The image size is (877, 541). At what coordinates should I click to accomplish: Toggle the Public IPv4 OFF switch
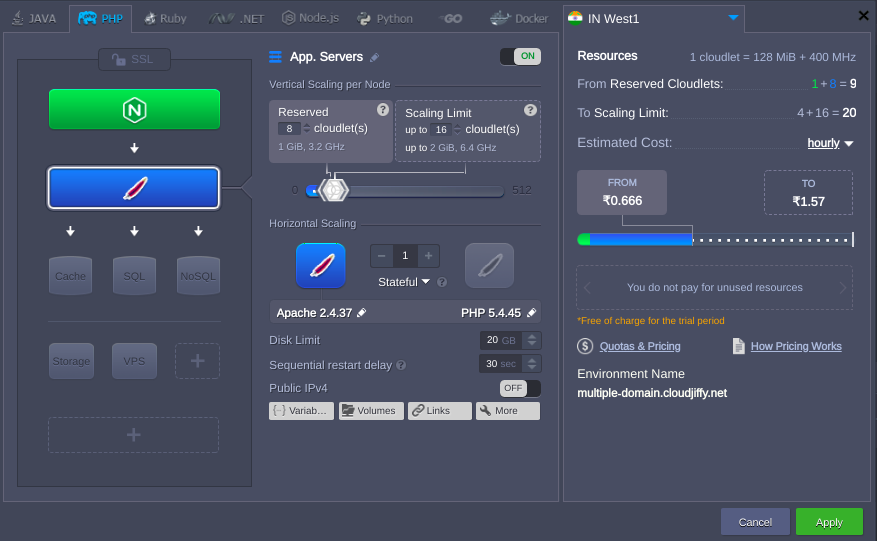pyautogui.click(x=520, y=388)
